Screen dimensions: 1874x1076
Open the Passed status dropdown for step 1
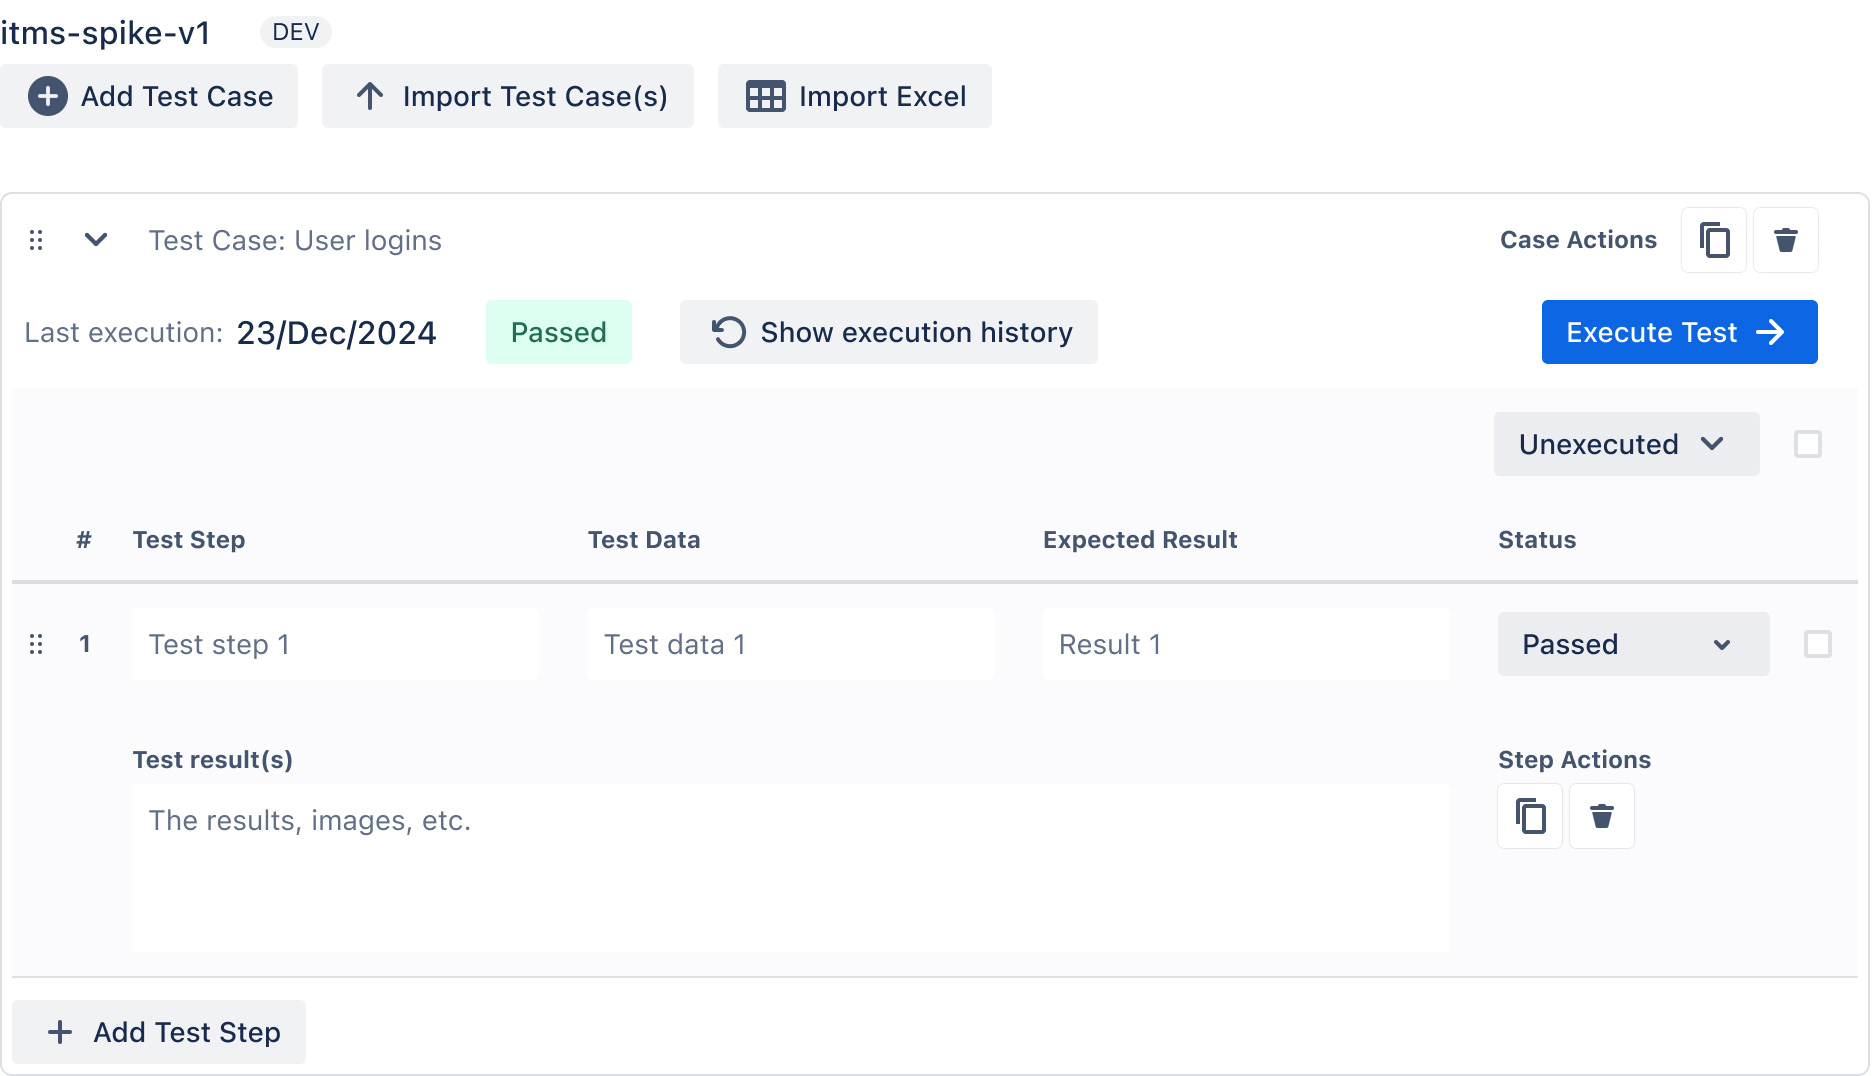click(1632, 644)
